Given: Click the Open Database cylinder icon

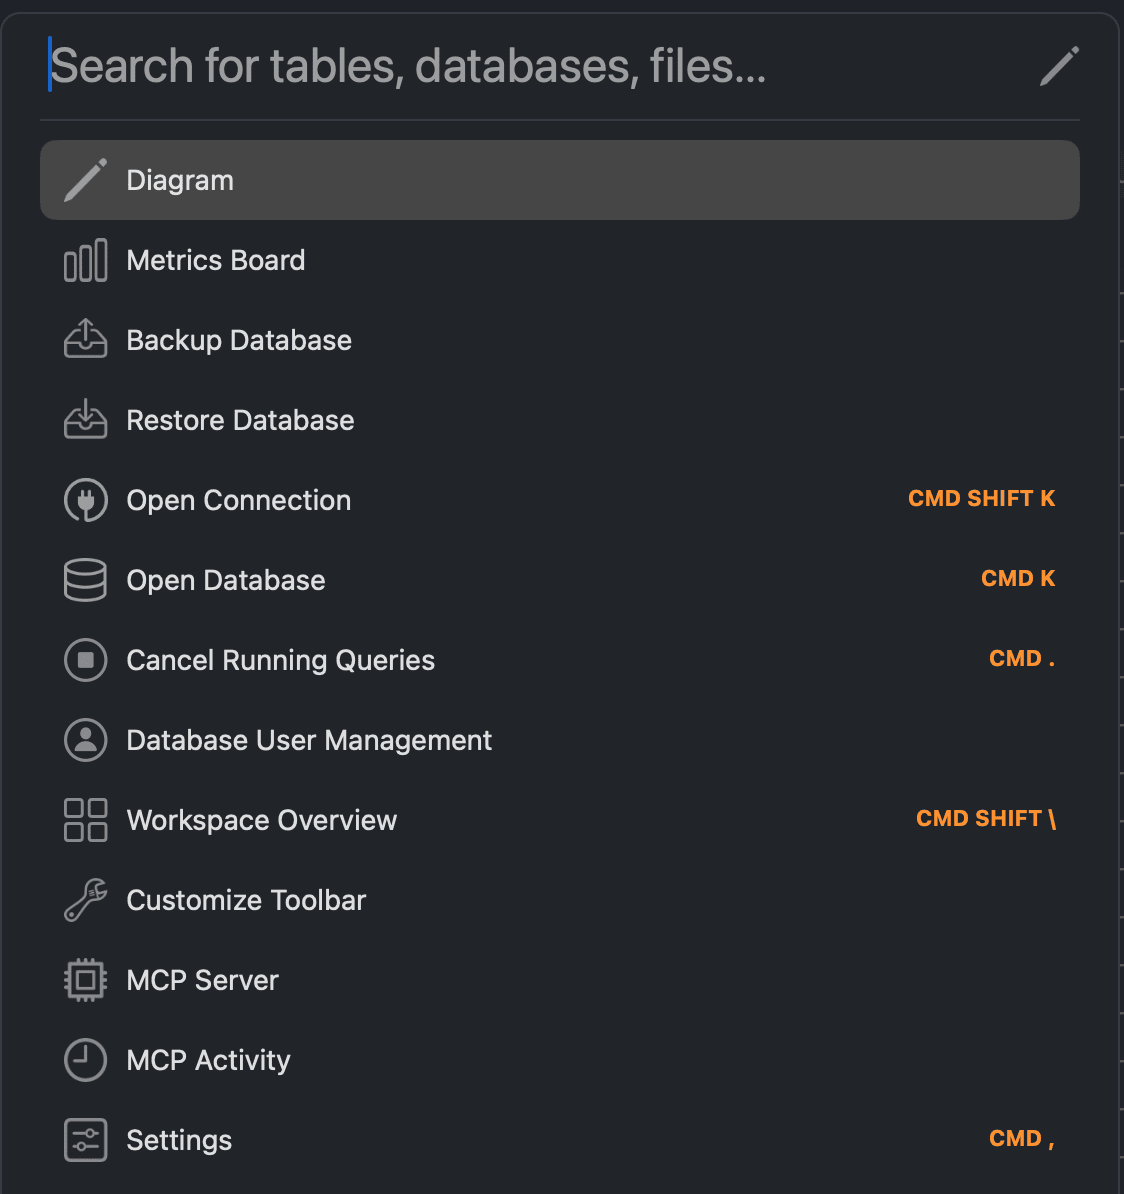Looking at the screenshot, I should coord(85,580).
